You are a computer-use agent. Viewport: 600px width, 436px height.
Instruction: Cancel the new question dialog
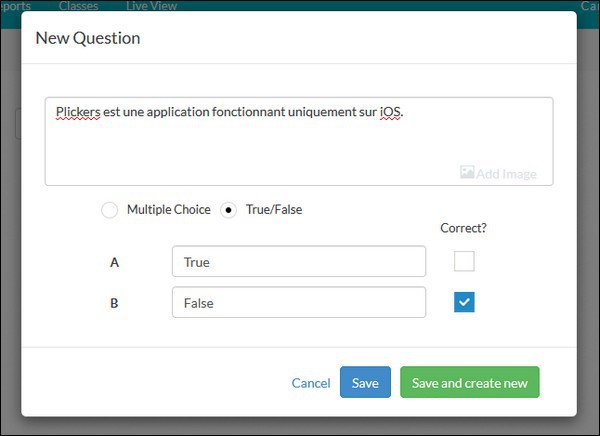(310, 383)
